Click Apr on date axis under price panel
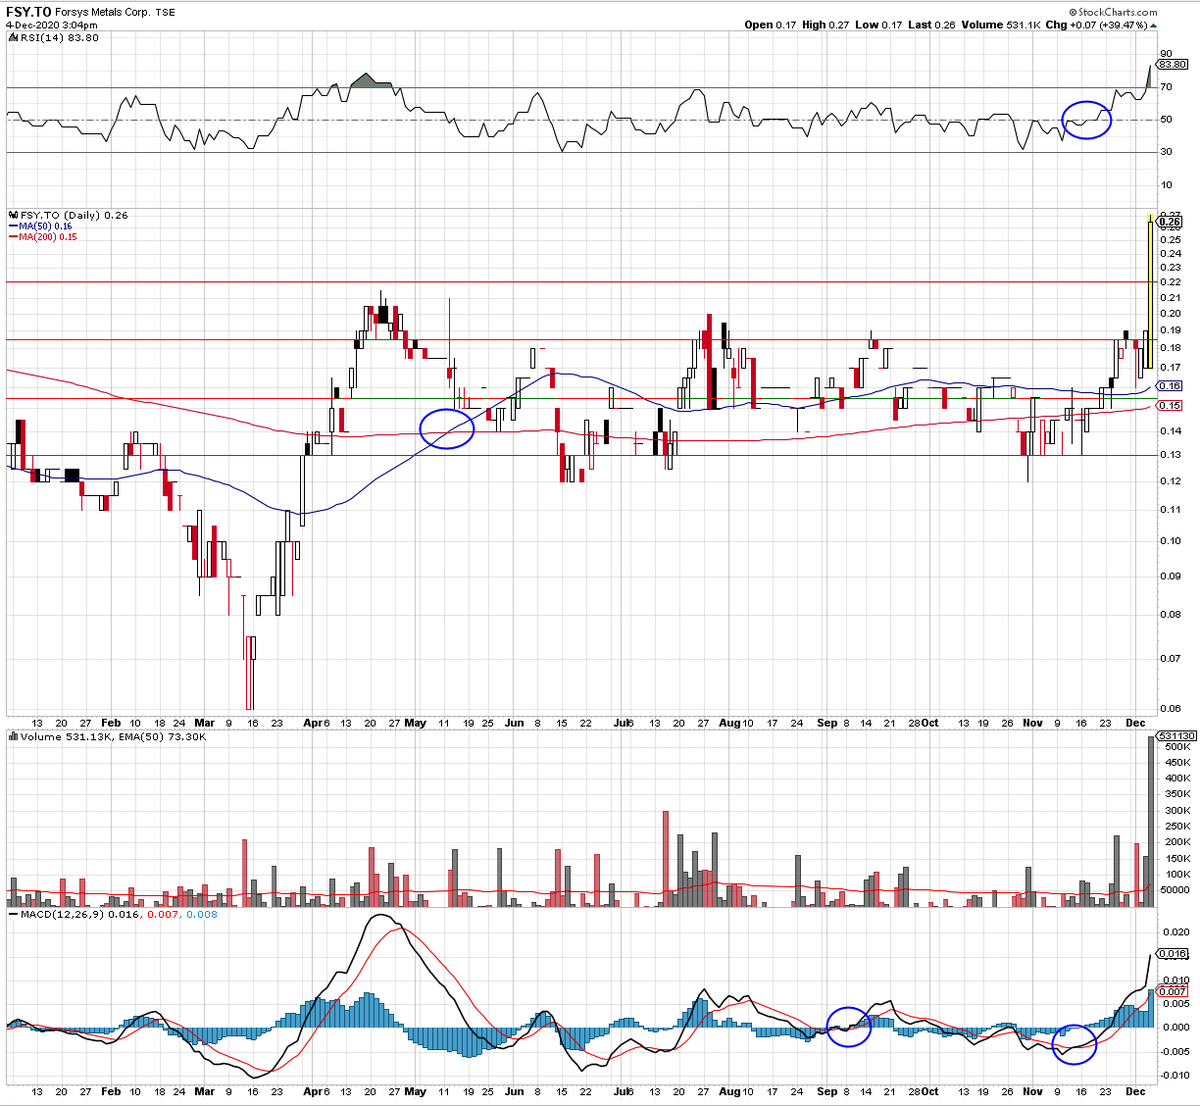Screen dimensions: 1200x1106 pyautogui.click(x=312, y=722)
